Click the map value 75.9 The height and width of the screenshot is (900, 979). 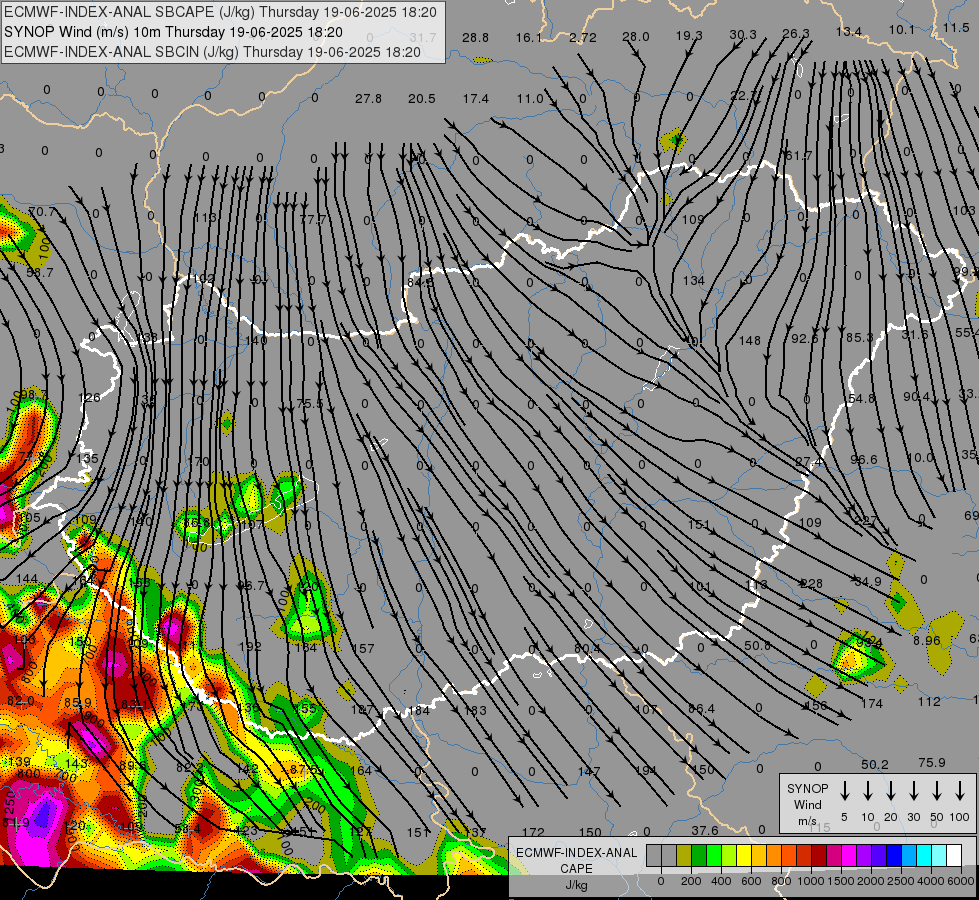932,763
